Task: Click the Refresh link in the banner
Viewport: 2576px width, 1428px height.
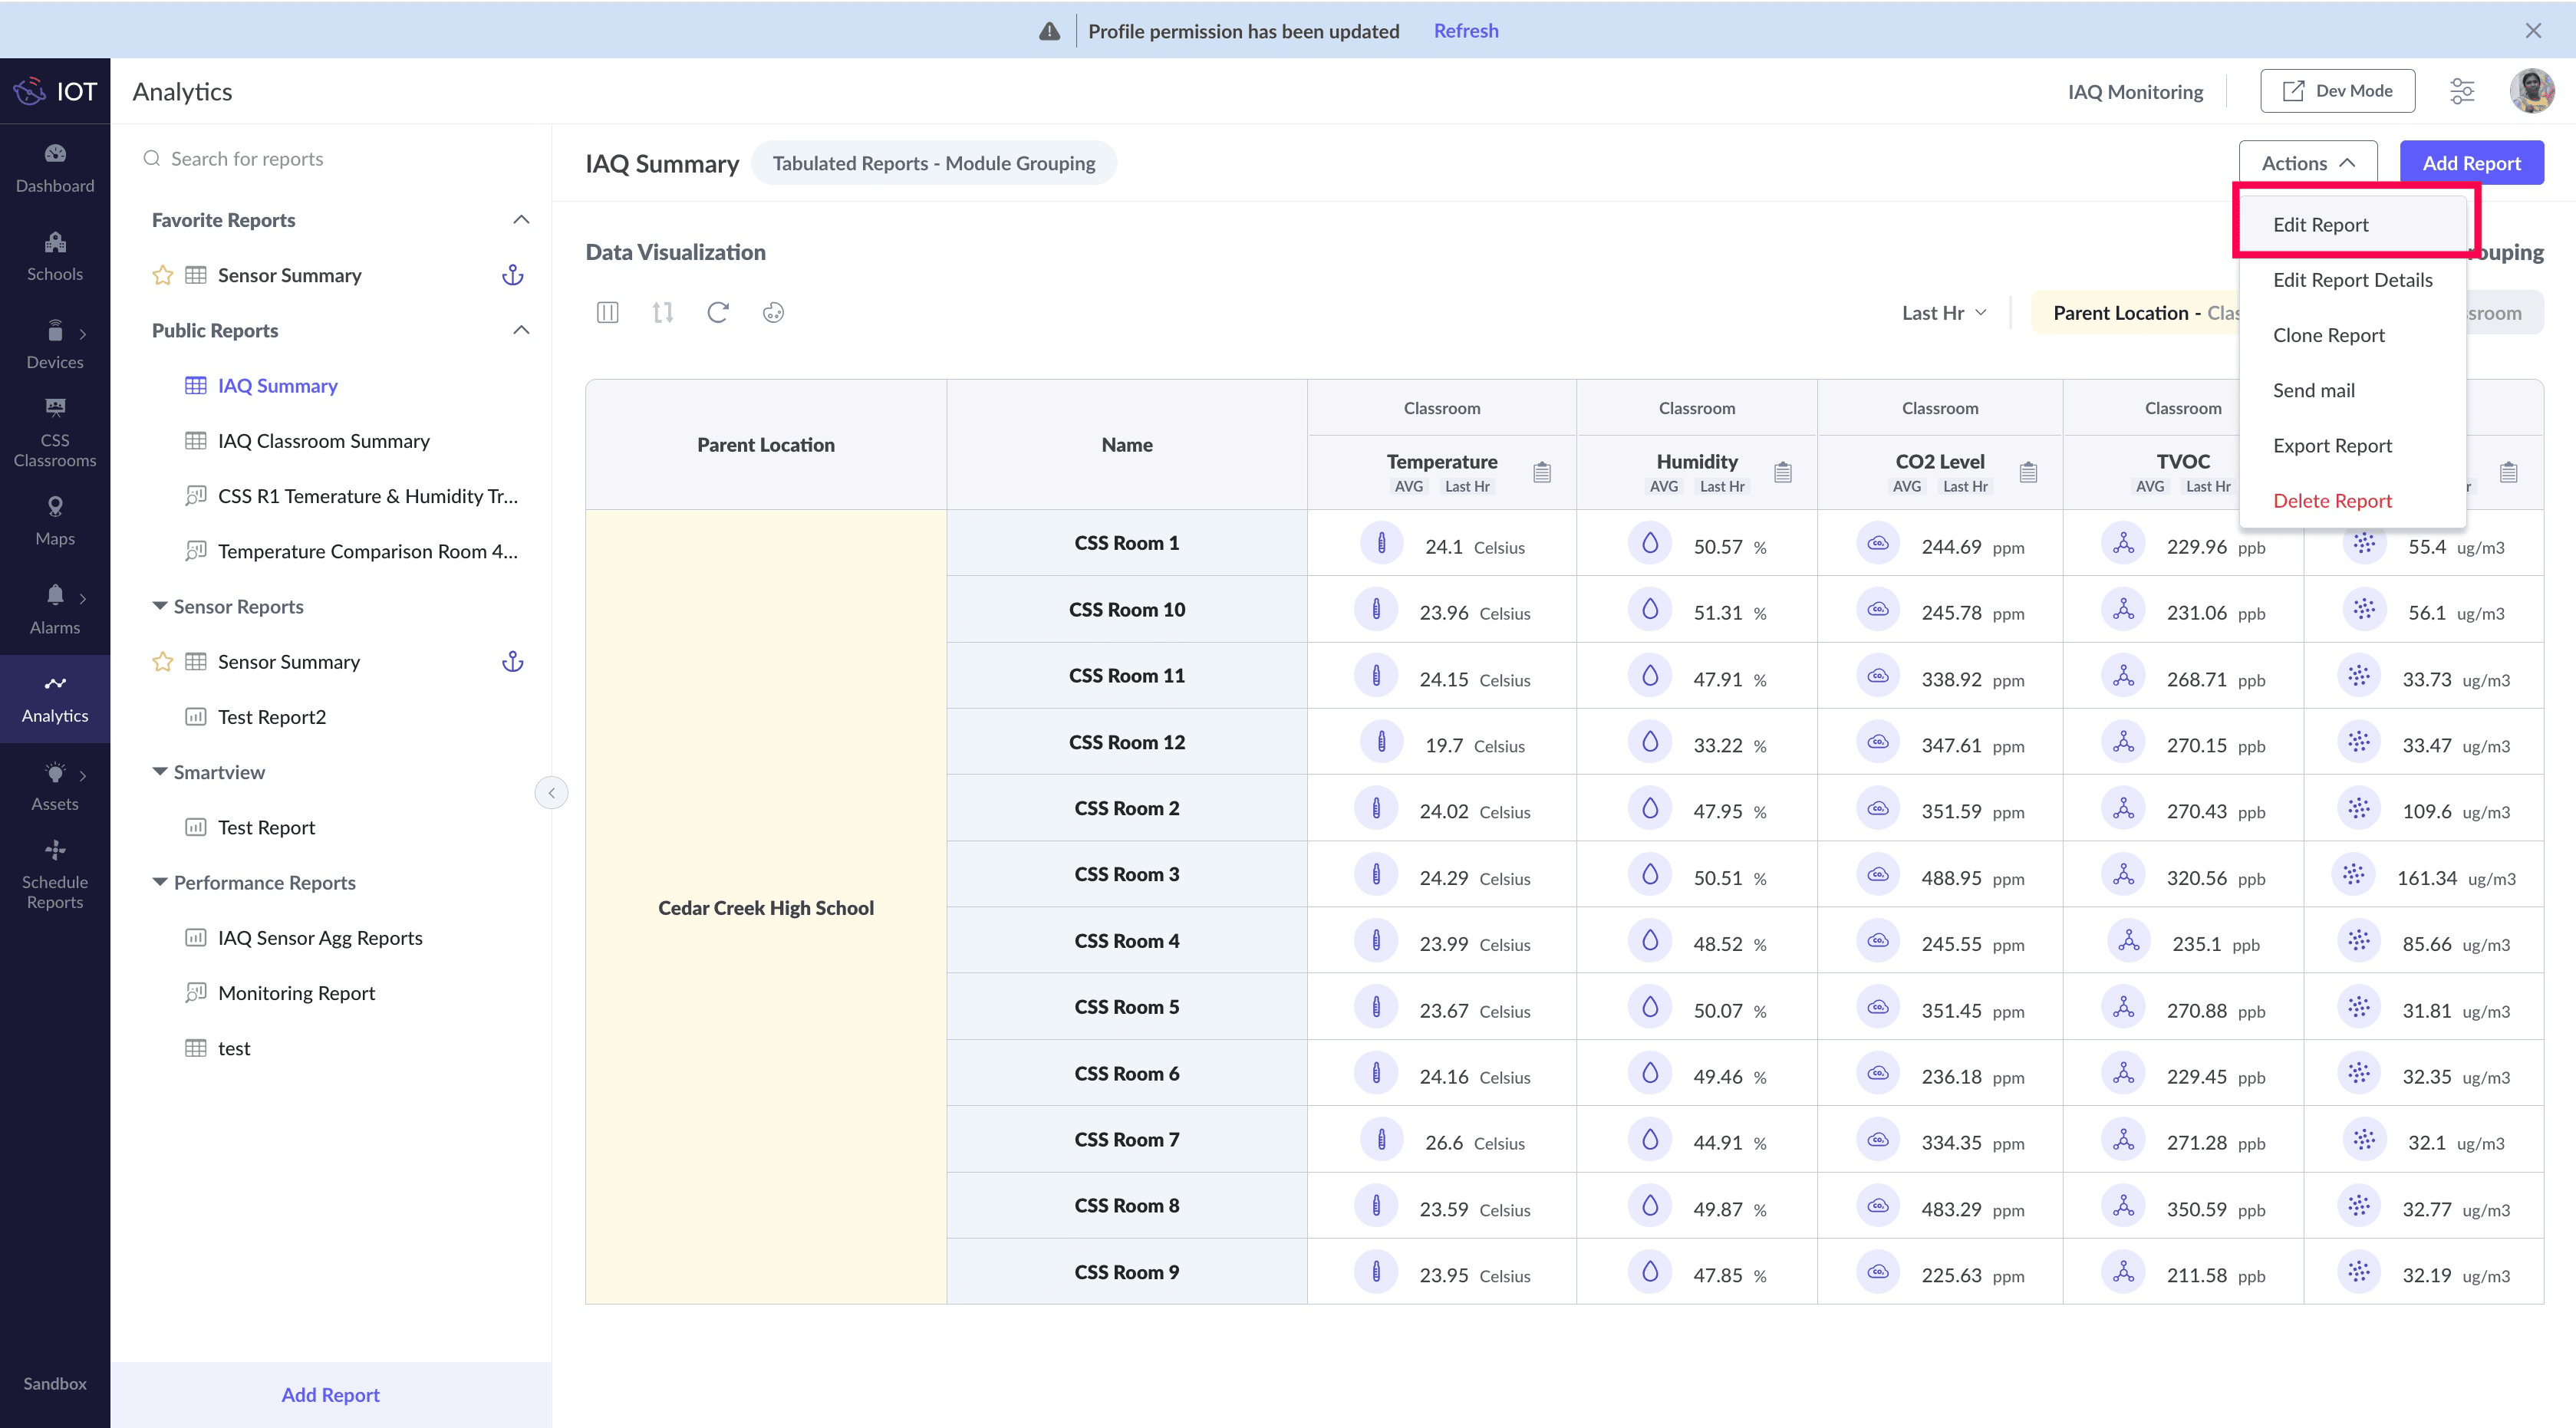Action: 1465,31
